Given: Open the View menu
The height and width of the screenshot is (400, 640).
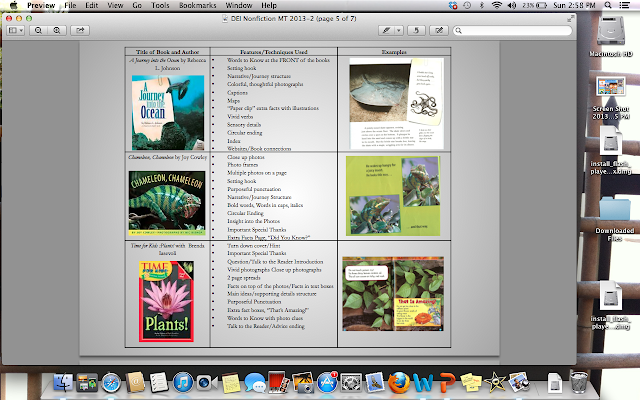Looking at the screenshot, I should (115, 5).
